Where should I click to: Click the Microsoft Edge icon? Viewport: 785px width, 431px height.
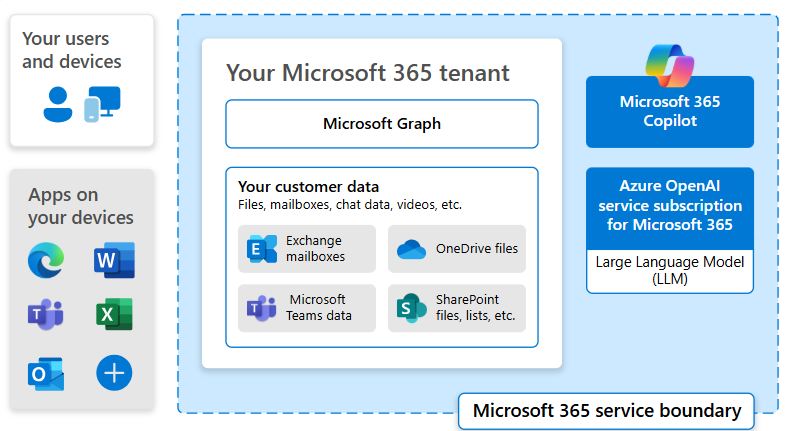click(x=45, y=261)
